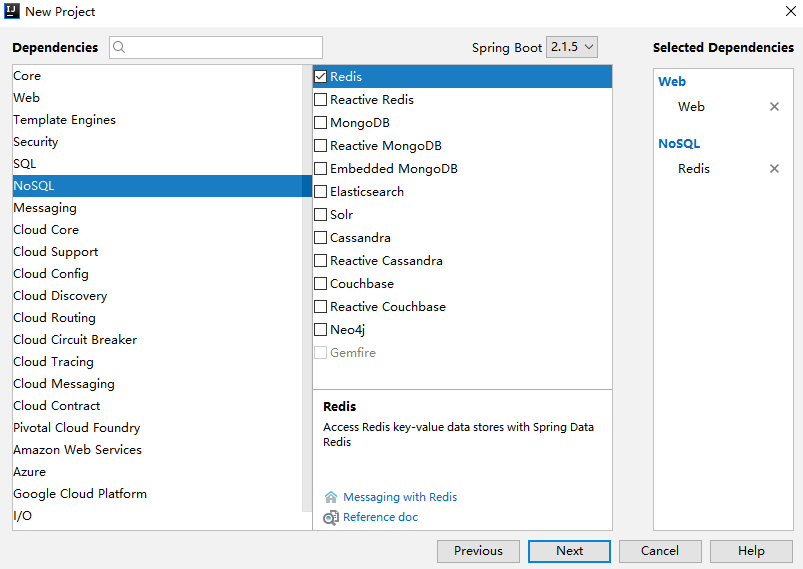Click the search magnifier icon in Dependencies
The height and width of the screenshot is (569, 803).
point(119,47)
